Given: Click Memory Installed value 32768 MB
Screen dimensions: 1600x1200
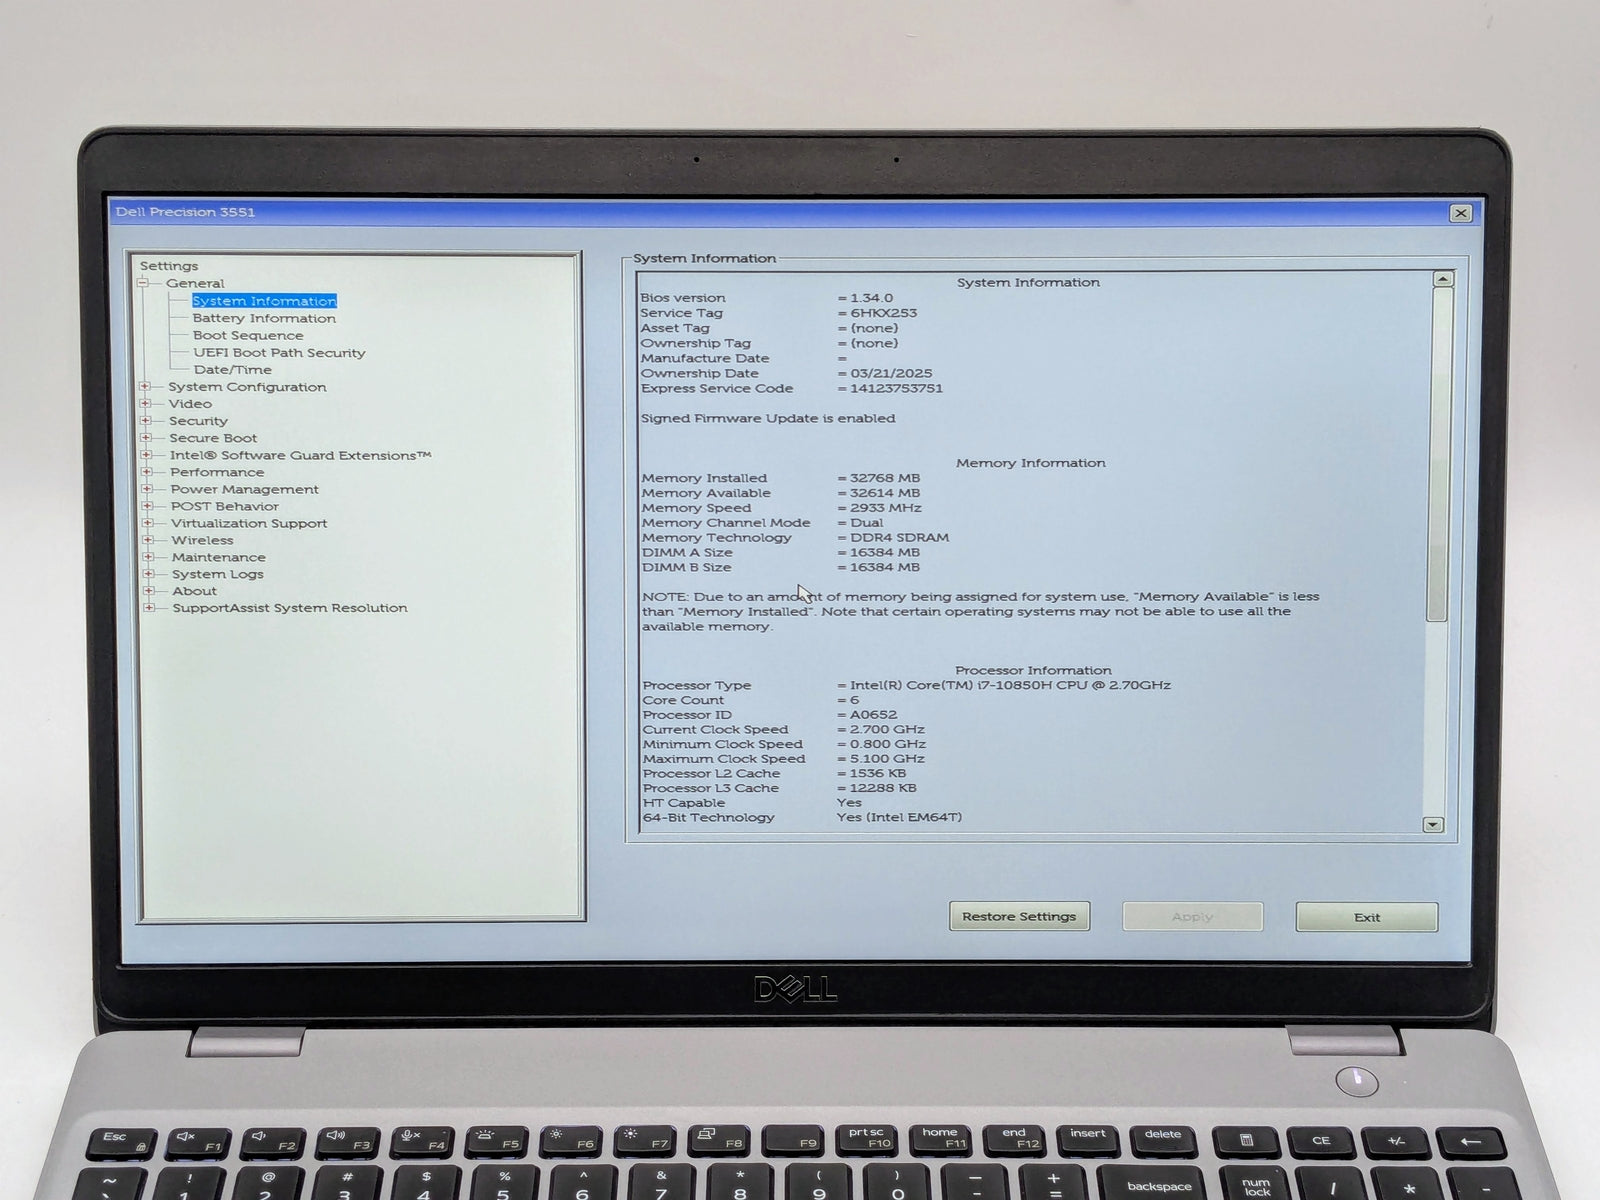Looking at the screenshot, I should pos(885,478).
